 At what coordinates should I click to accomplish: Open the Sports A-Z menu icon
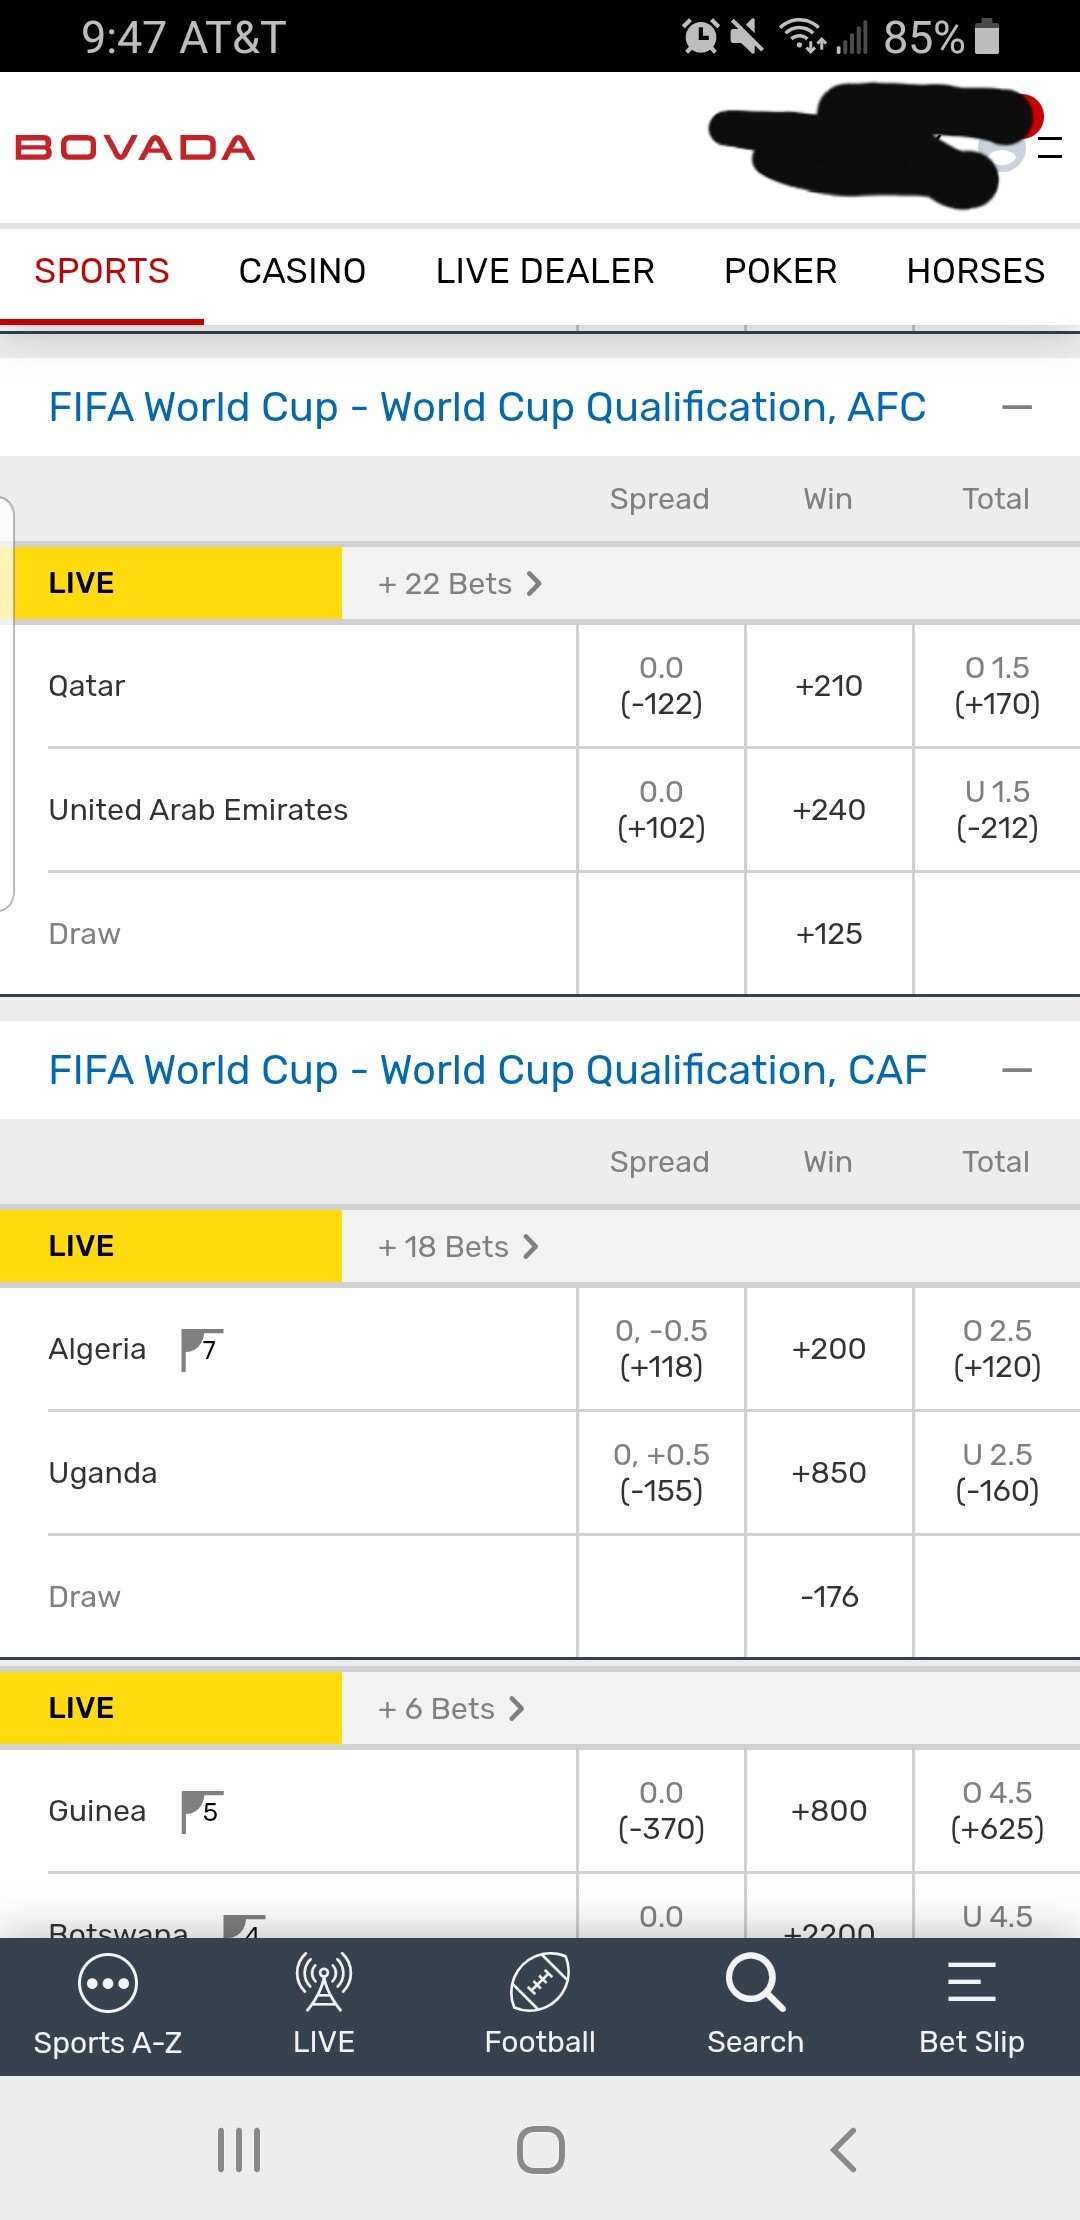(x=107, y=1984)
